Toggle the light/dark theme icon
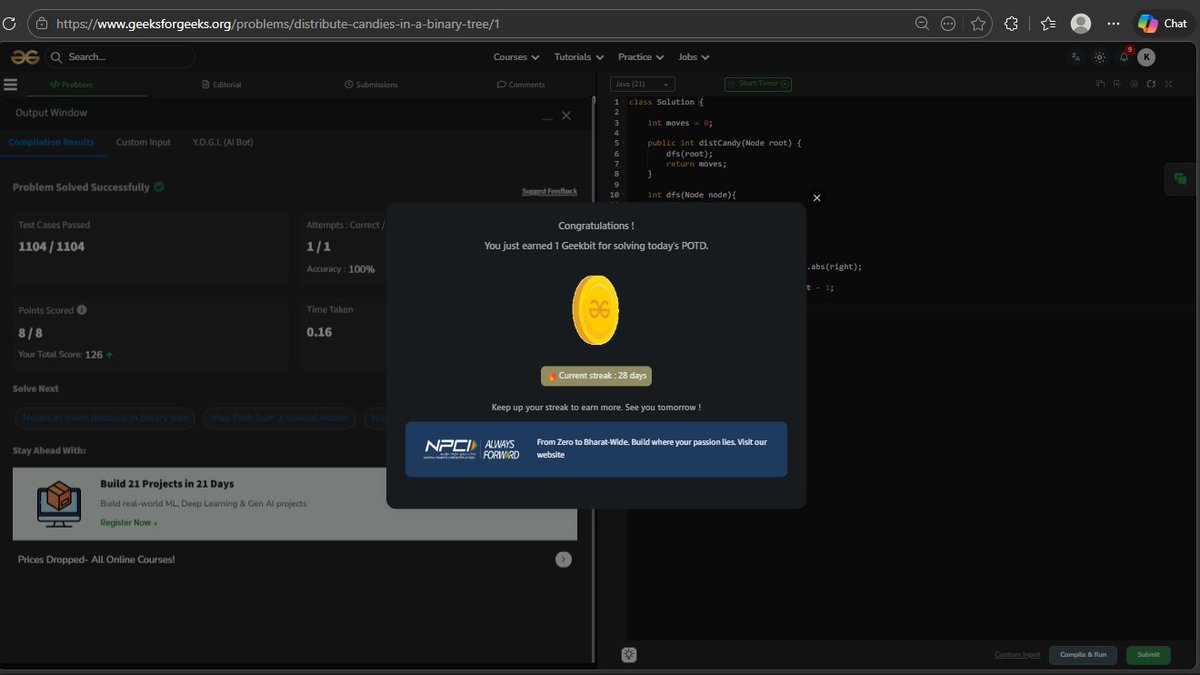The image size is (1200, 675). click(1100, 57)
